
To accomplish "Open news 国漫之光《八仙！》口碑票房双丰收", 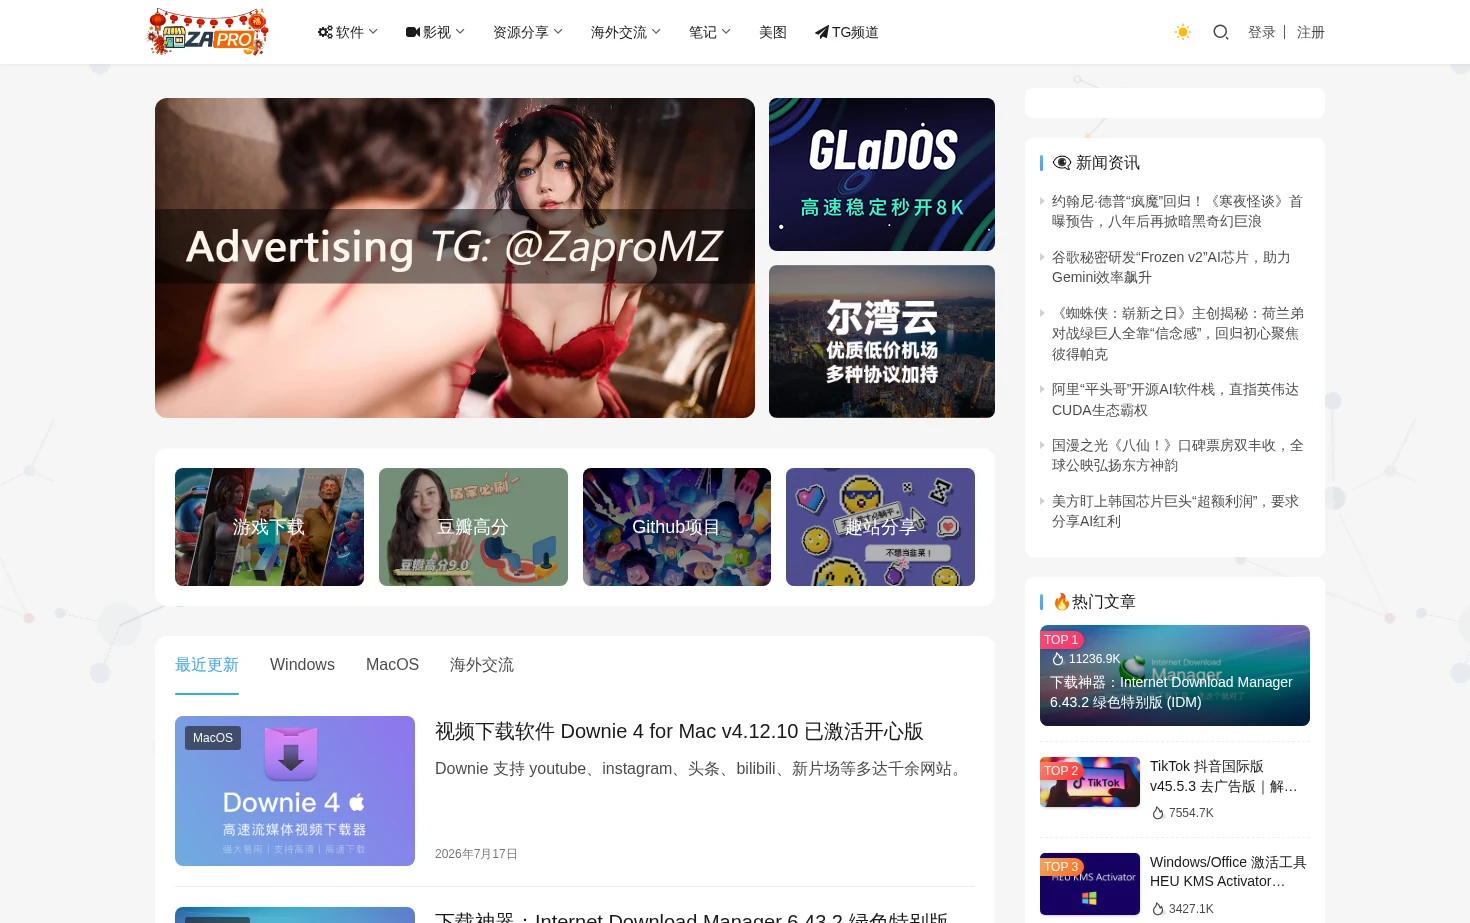I will pyautogui.click(x=1178, y=455).
